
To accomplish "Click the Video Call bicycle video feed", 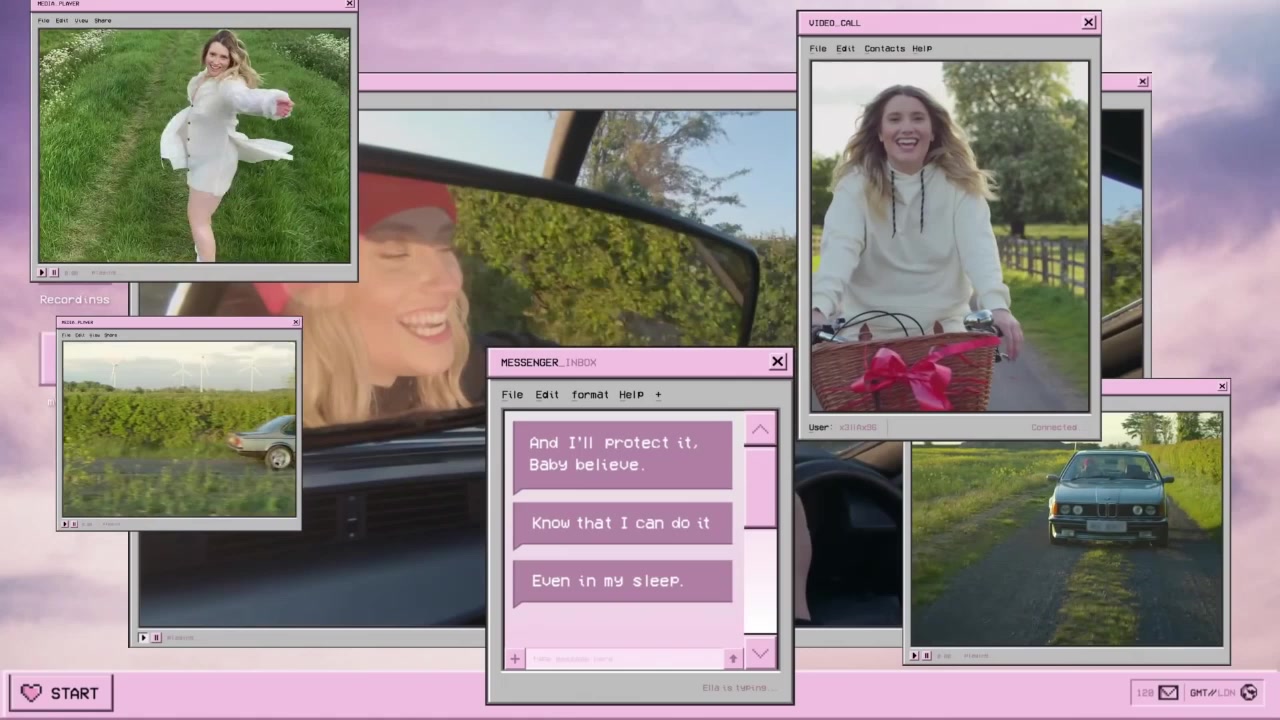I will (950, 236).
